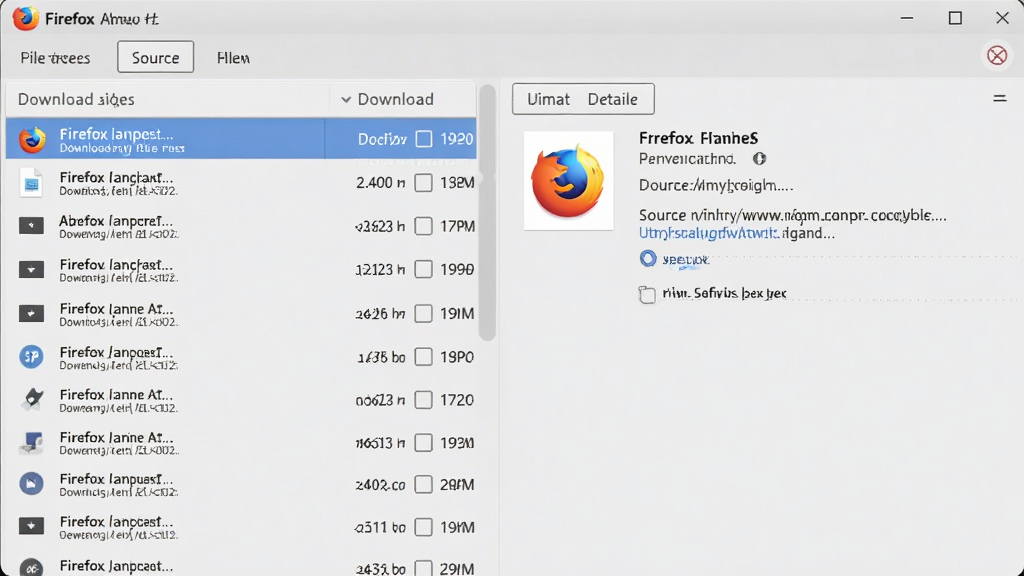Click the 2.400 value in second row
The width and height of the screenshot is (1024, 576).
(381, 183)
